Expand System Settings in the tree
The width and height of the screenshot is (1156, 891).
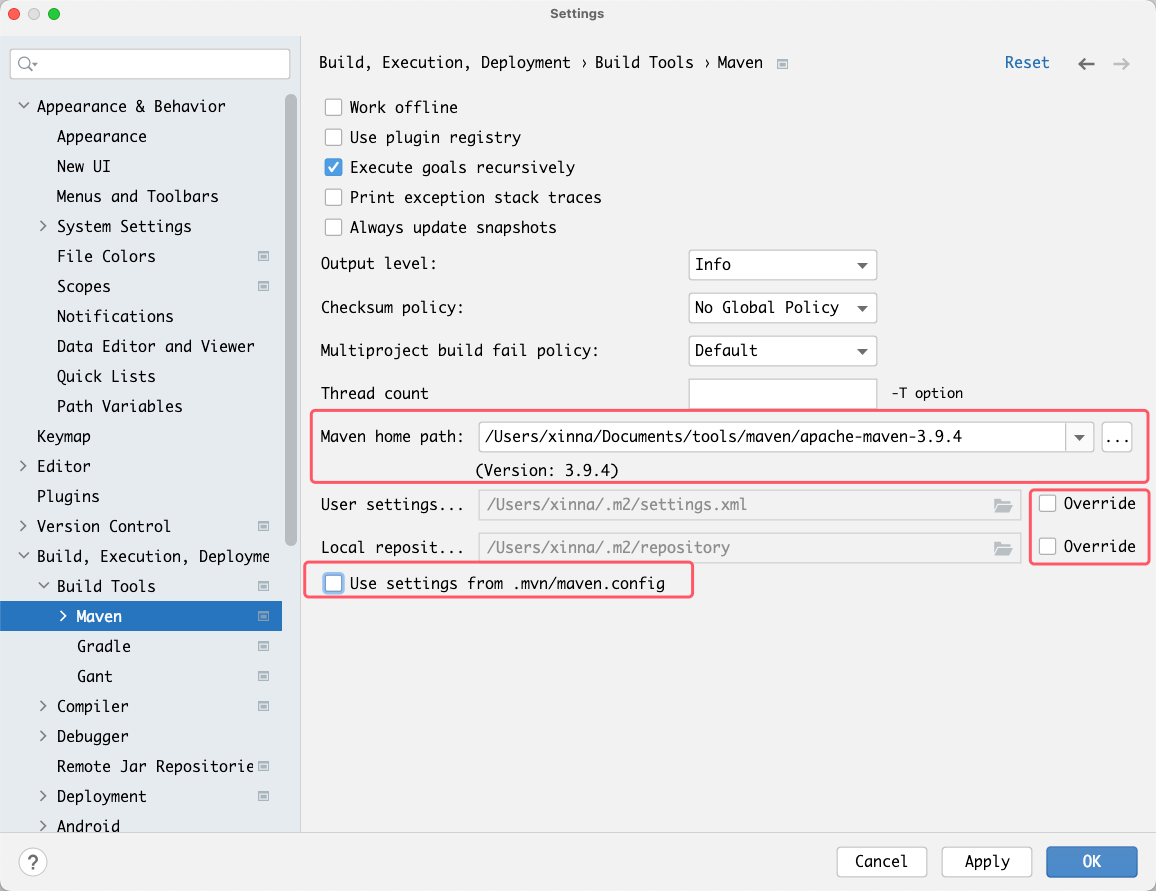[43, 226]
